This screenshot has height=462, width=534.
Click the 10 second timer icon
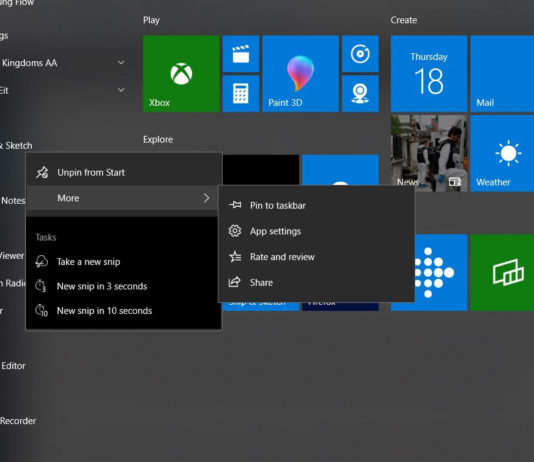click(42, 310)
